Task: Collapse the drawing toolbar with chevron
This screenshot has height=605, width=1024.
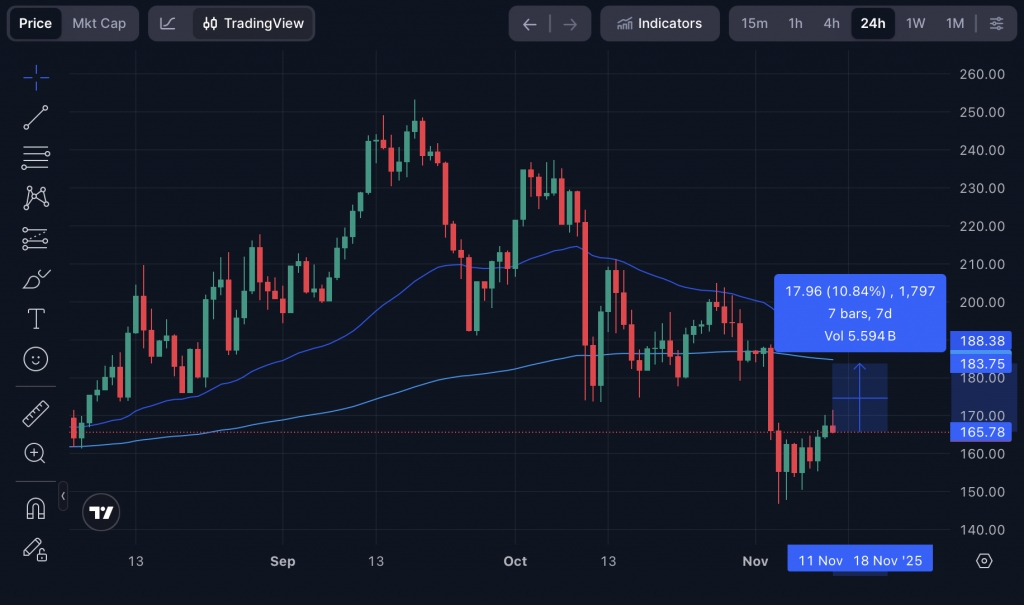Action: [63, 495]
